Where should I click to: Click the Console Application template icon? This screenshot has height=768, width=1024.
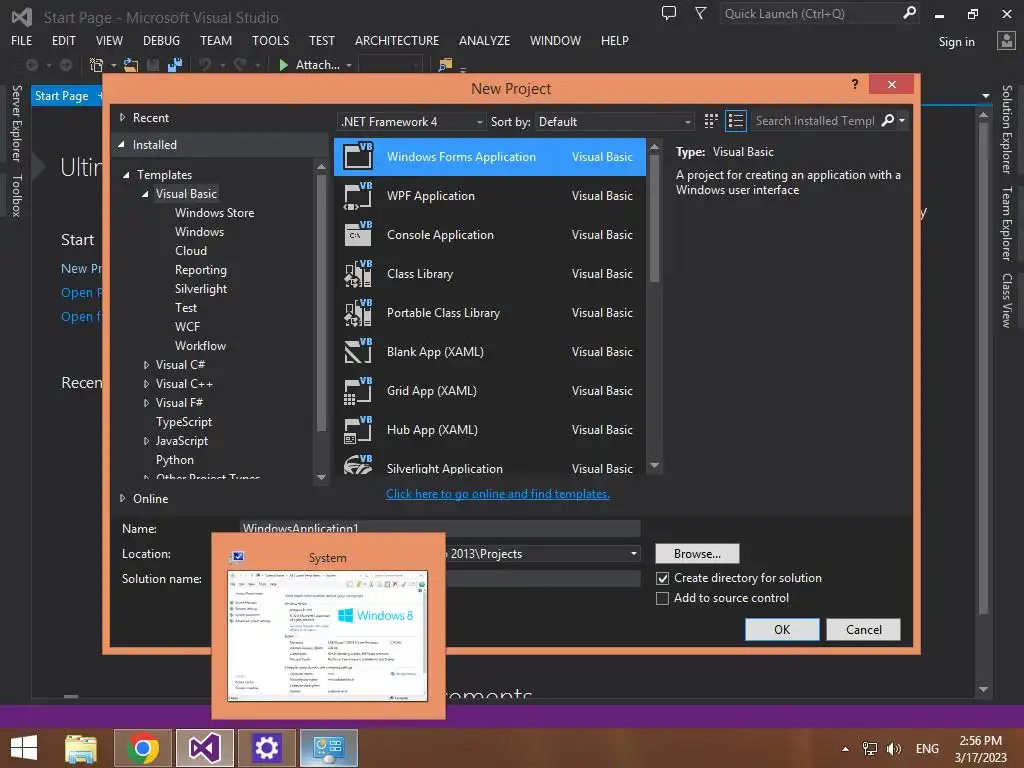(x=358, y=234)
